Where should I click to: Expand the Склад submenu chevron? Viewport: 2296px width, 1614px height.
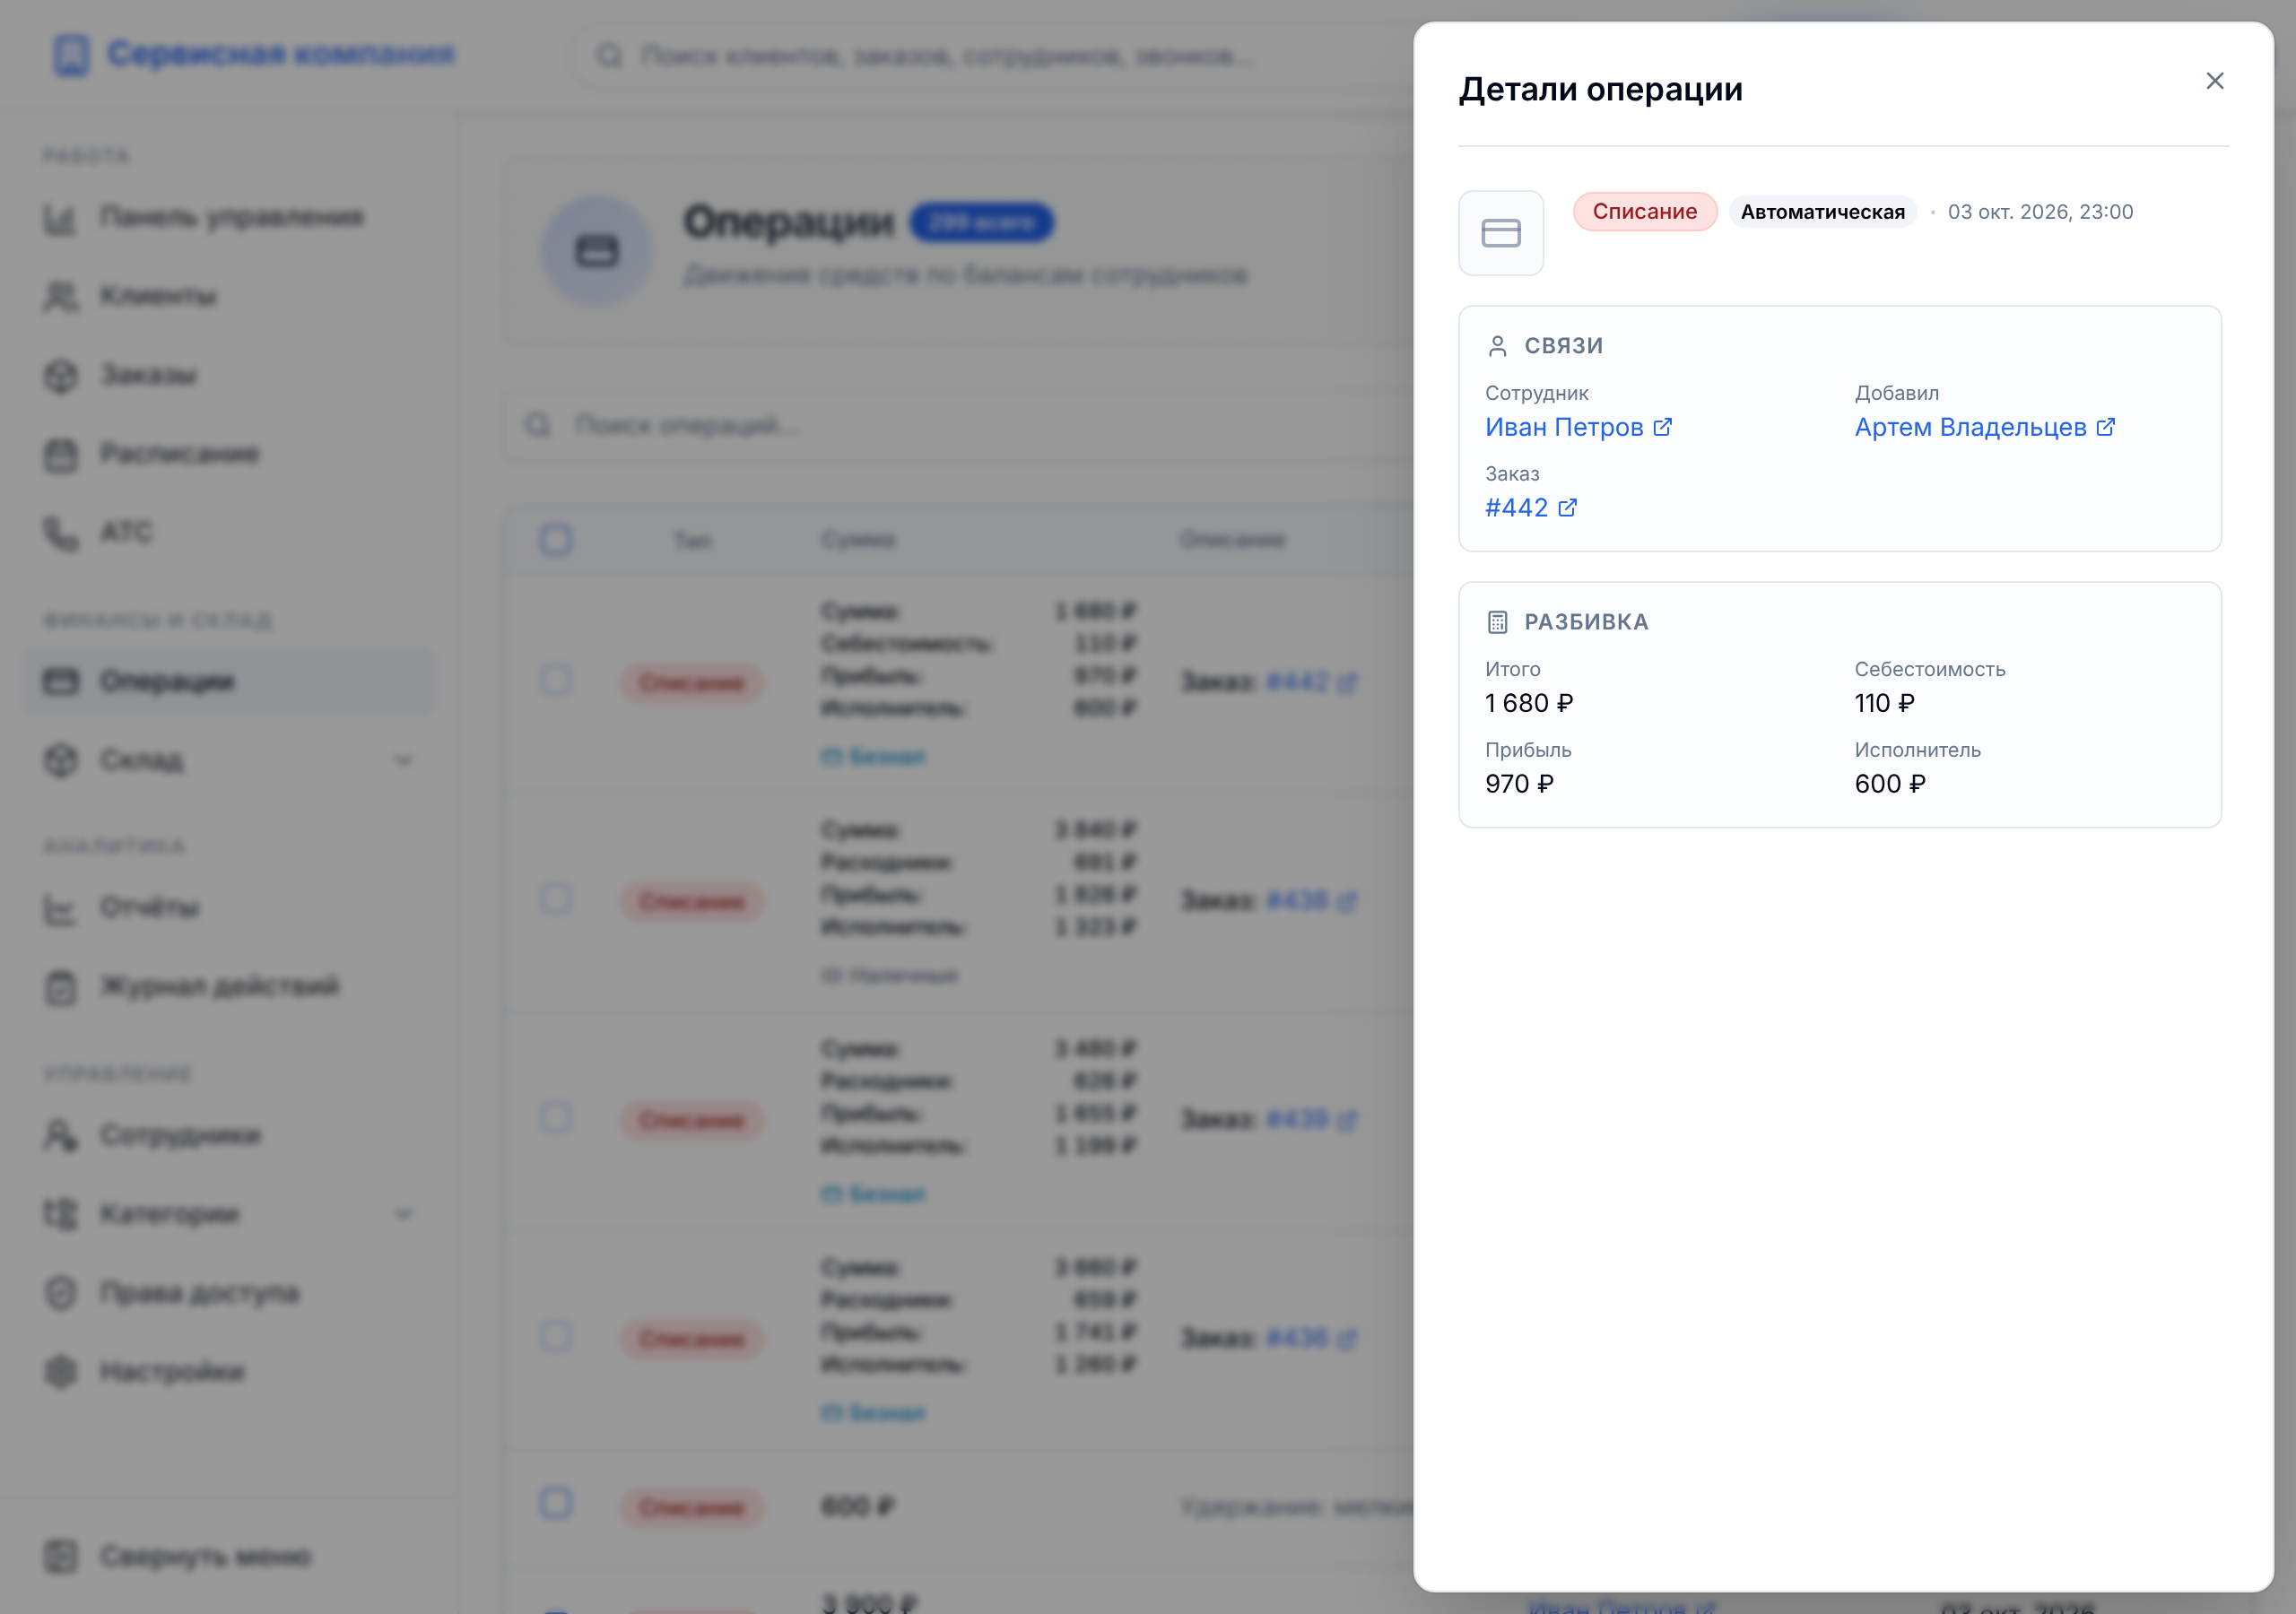click(x=403, y=761)
